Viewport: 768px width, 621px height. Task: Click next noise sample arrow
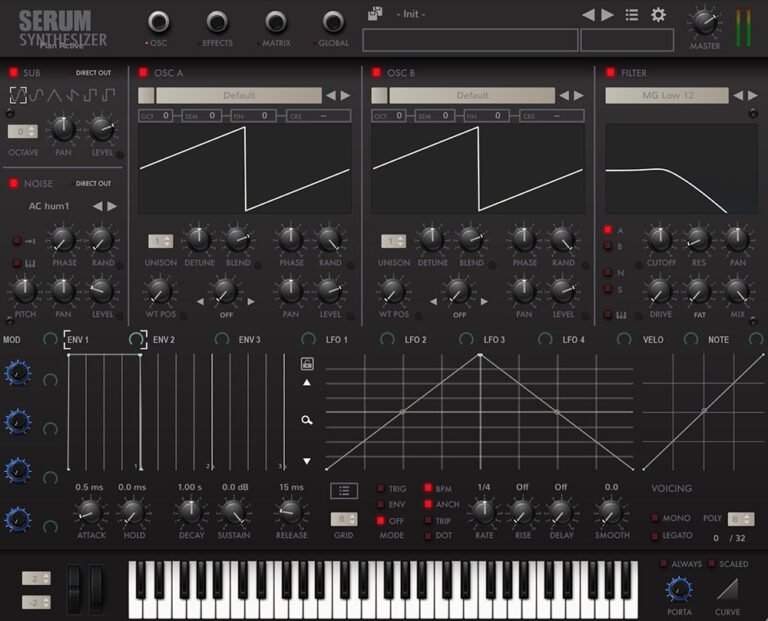click(112, 206)
